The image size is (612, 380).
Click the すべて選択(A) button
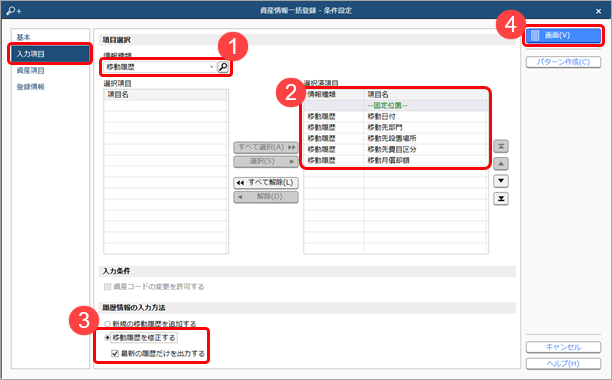(266, 147)
